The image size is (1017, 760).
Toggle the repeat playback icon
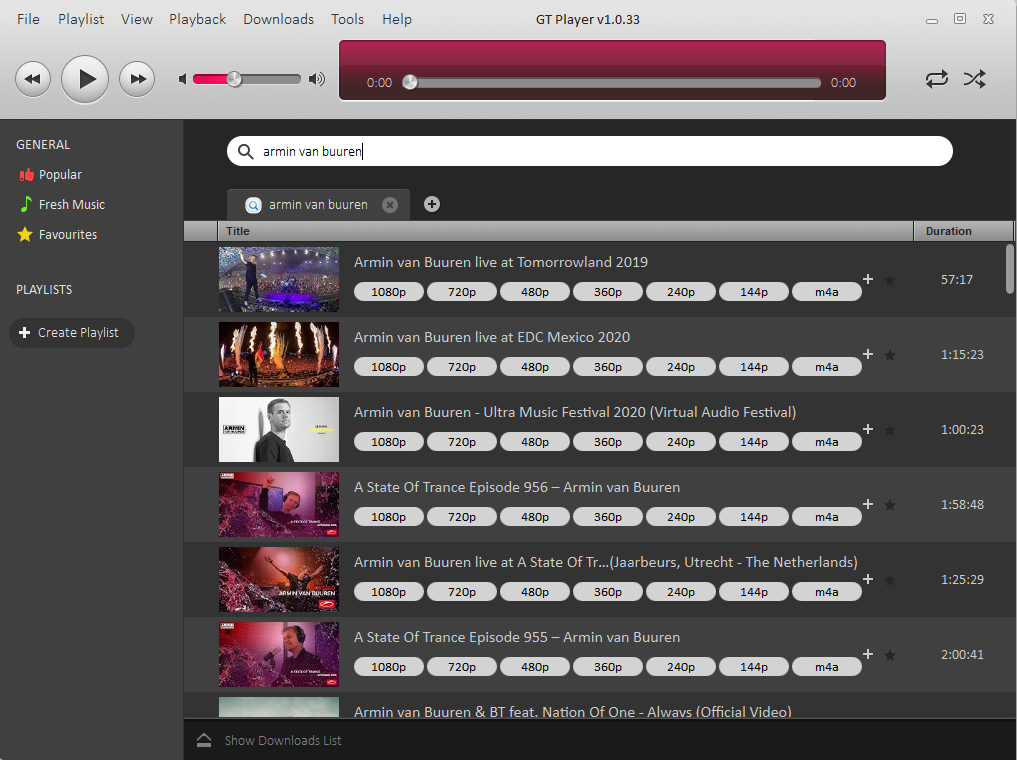point(937,79)
